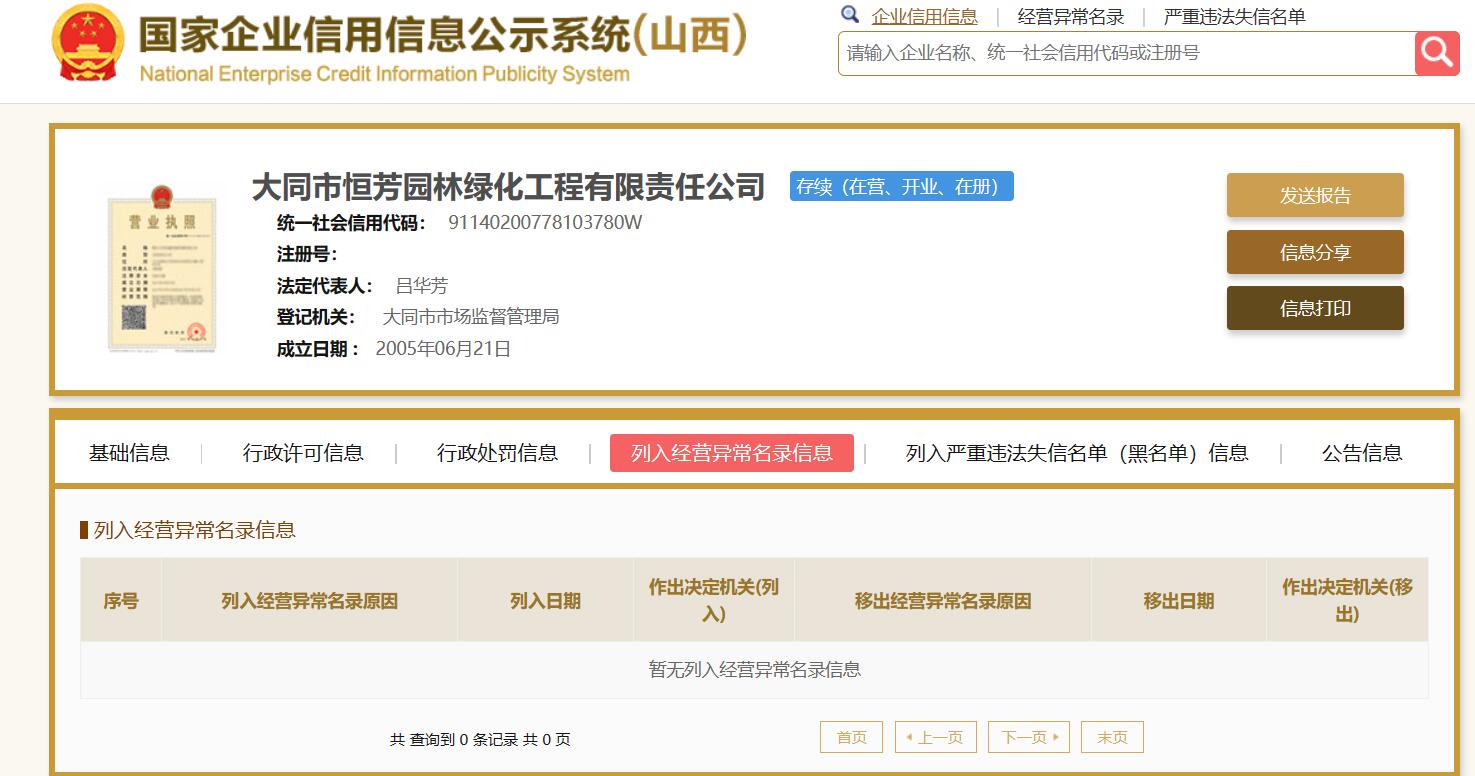Click the 发送报告 button
The image size is (1475, 776).
(1315, 195)
